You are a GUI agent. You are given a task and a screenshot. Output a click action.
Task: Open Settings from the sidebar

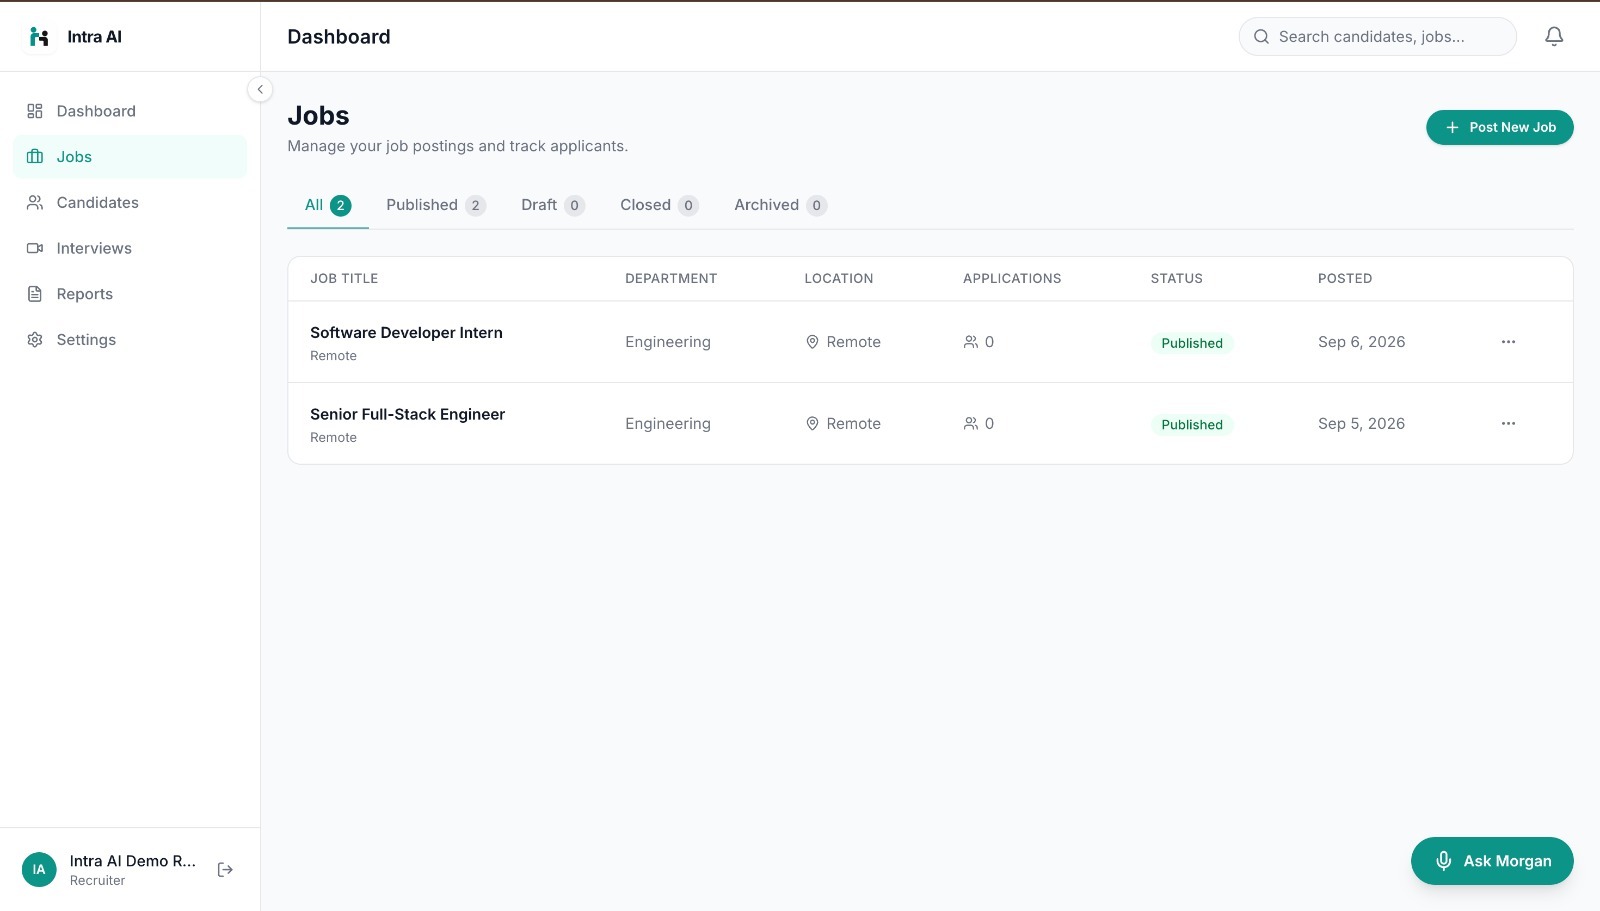point(130,340)
